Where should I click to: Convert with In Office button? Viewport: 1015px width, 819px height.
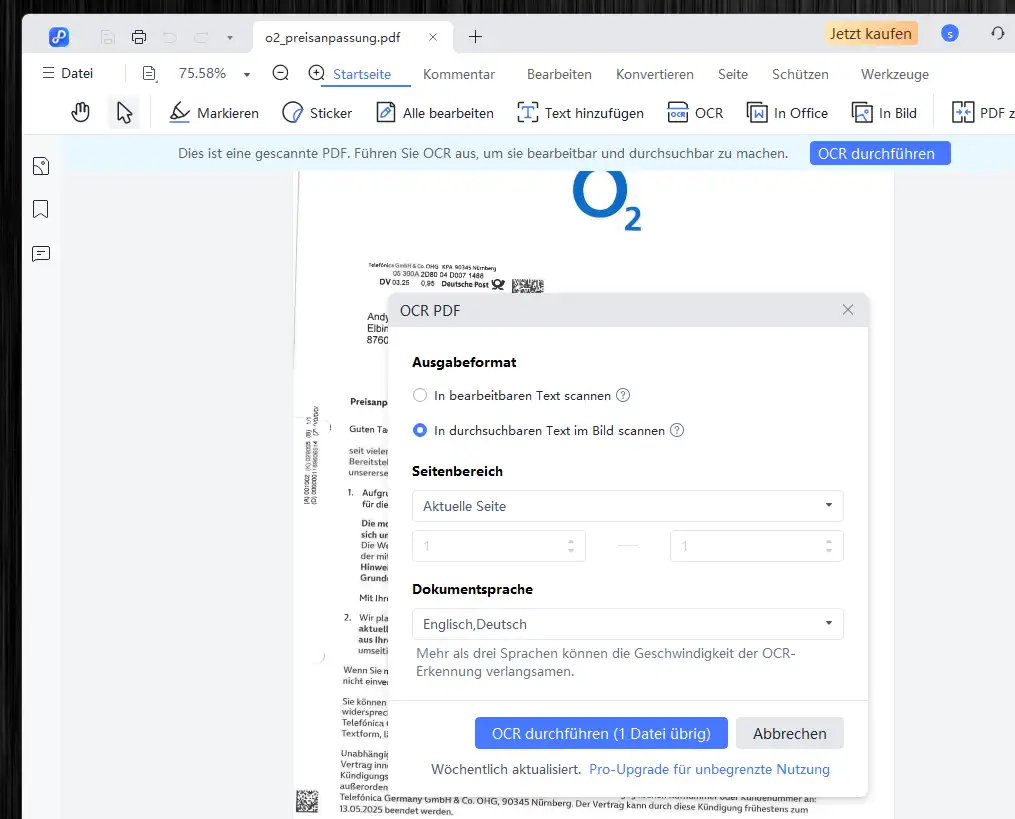[787, 113]
